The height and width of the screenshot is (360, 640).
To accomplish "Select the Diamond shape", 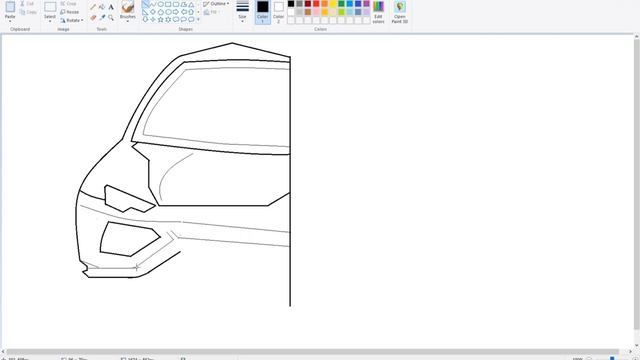I will click(153, 12).
